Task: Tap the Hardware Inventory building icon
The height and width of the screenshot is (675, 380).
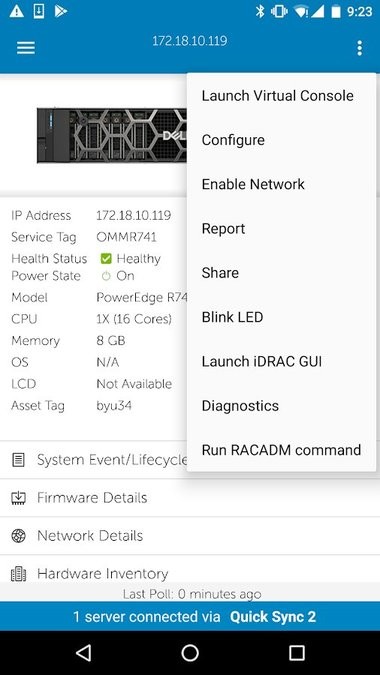Action: (19, 574)
